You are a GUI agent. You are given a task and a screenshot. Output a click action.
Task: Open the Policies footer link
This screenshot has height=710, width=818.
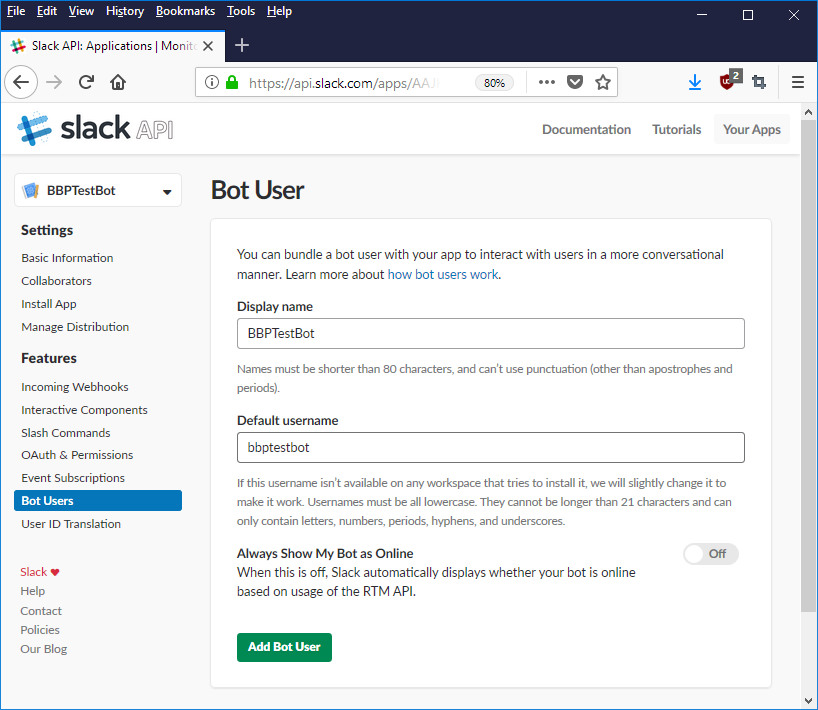pos(40,630)
